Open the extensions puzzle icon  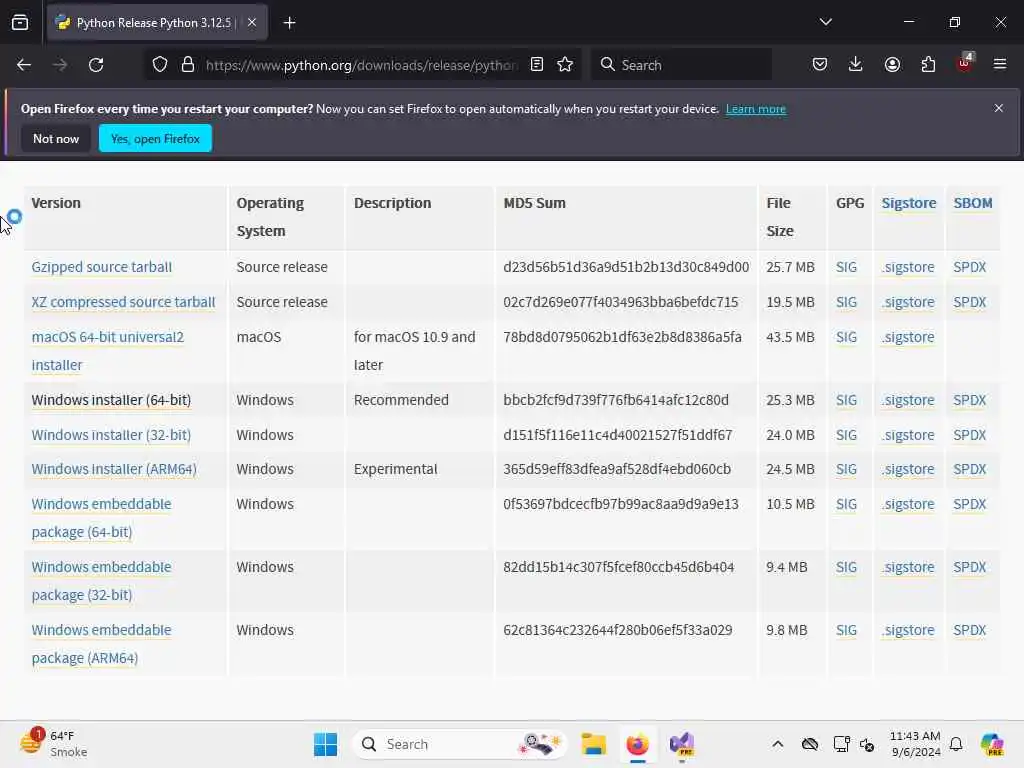coord(928,65)
